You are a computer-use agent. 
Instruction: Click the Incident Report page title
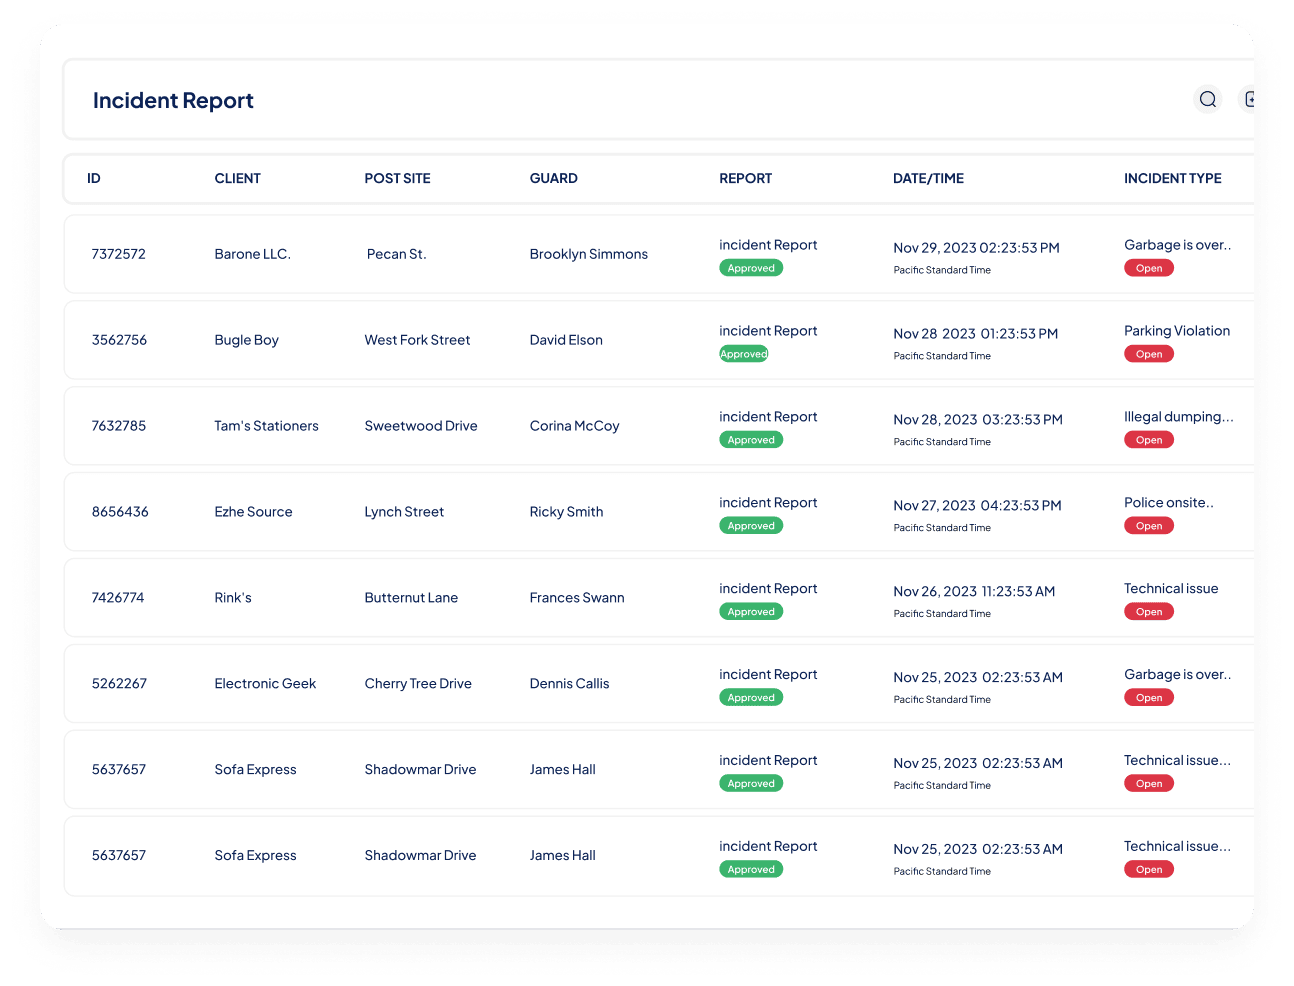pyautogui.click(x=172, y=100)
